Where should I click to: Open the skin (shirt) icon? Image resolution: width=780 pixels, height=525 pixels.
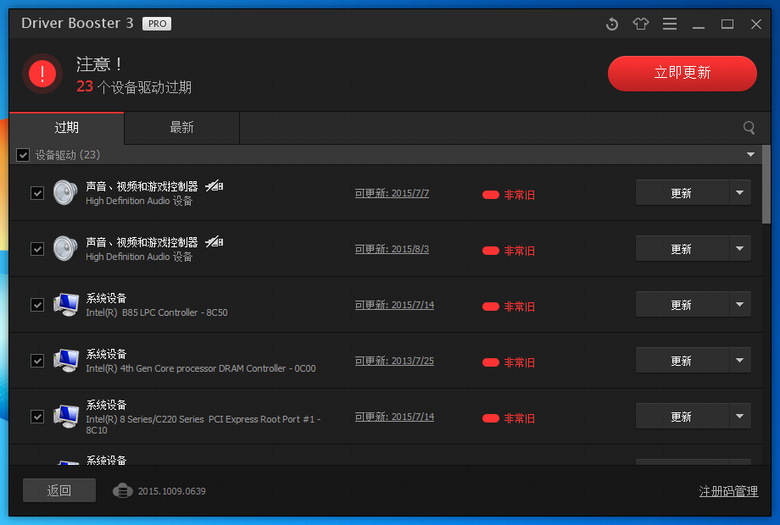[641, 24]
